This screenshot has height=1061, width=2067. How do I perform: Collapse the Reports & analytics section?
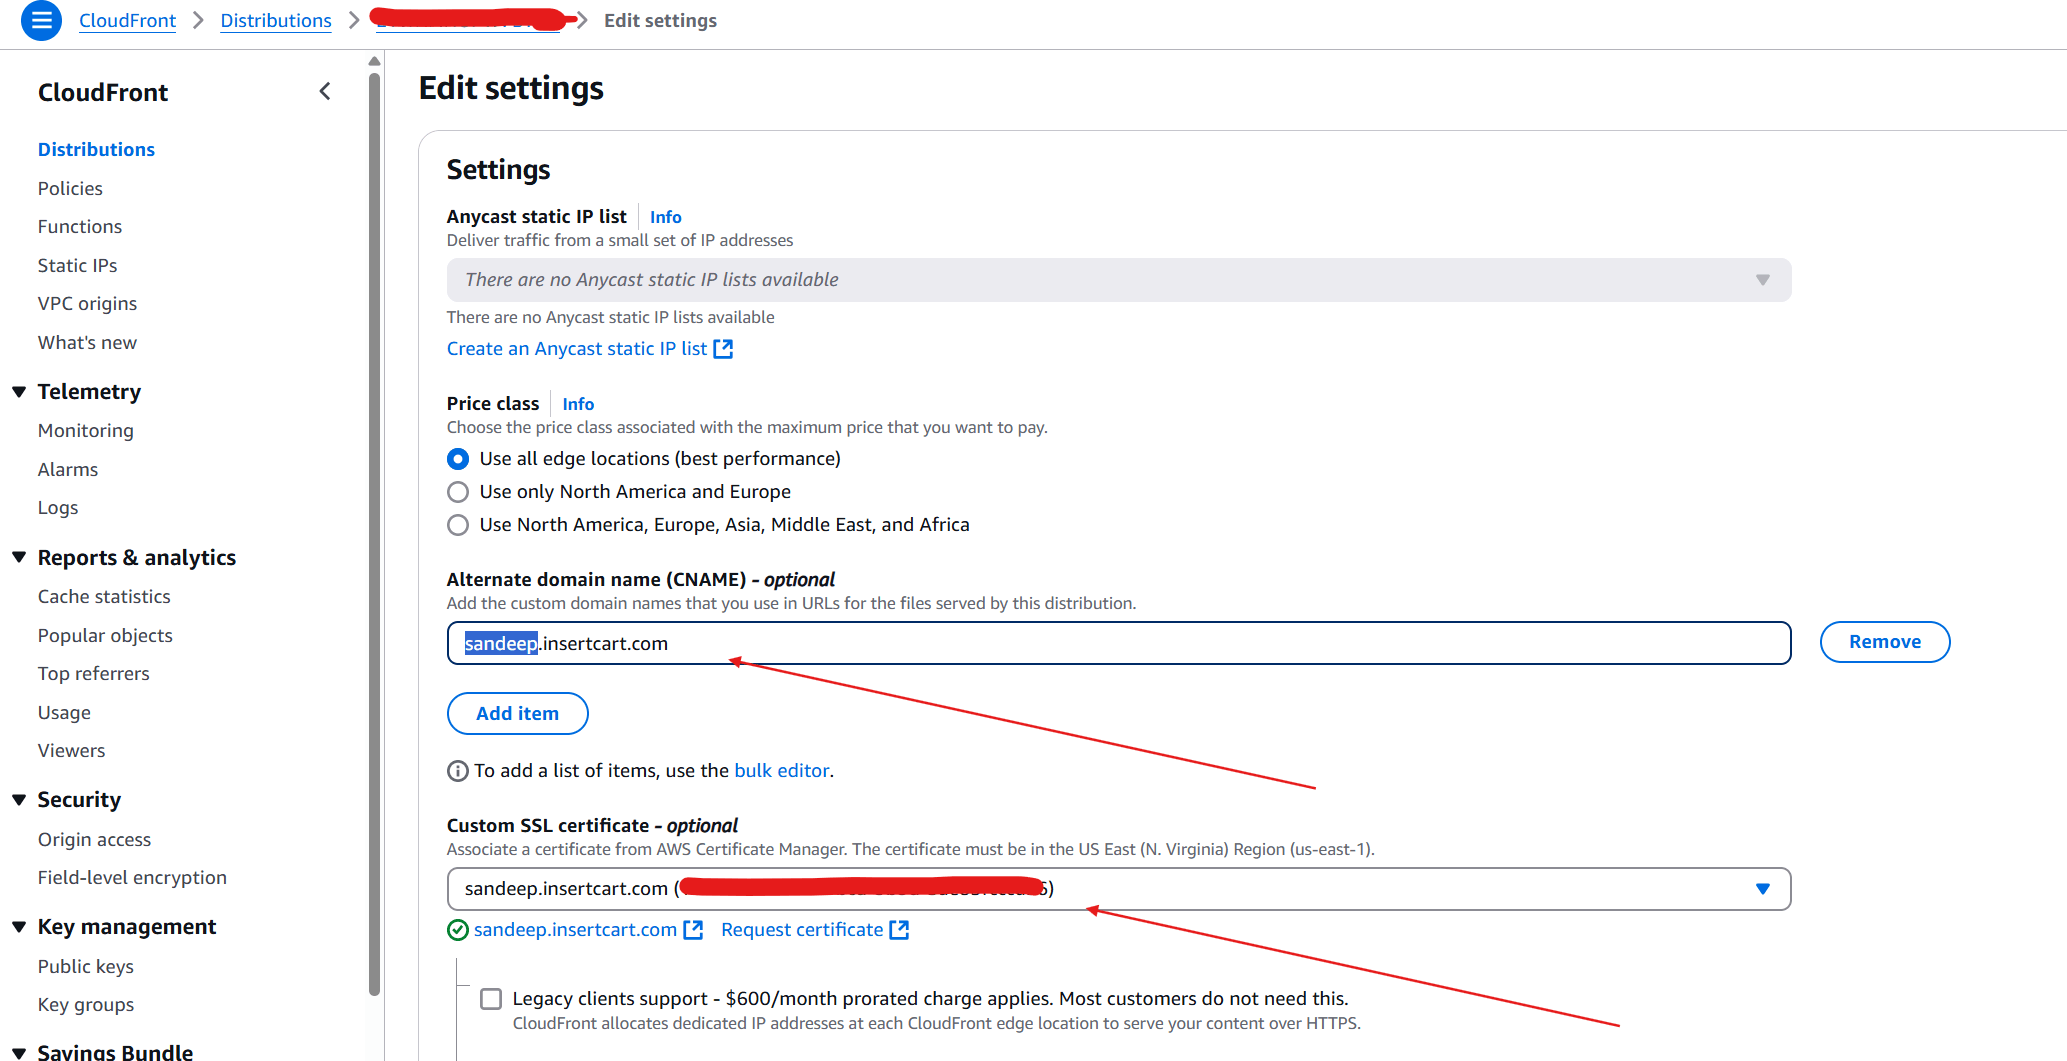tap(19, 558)
